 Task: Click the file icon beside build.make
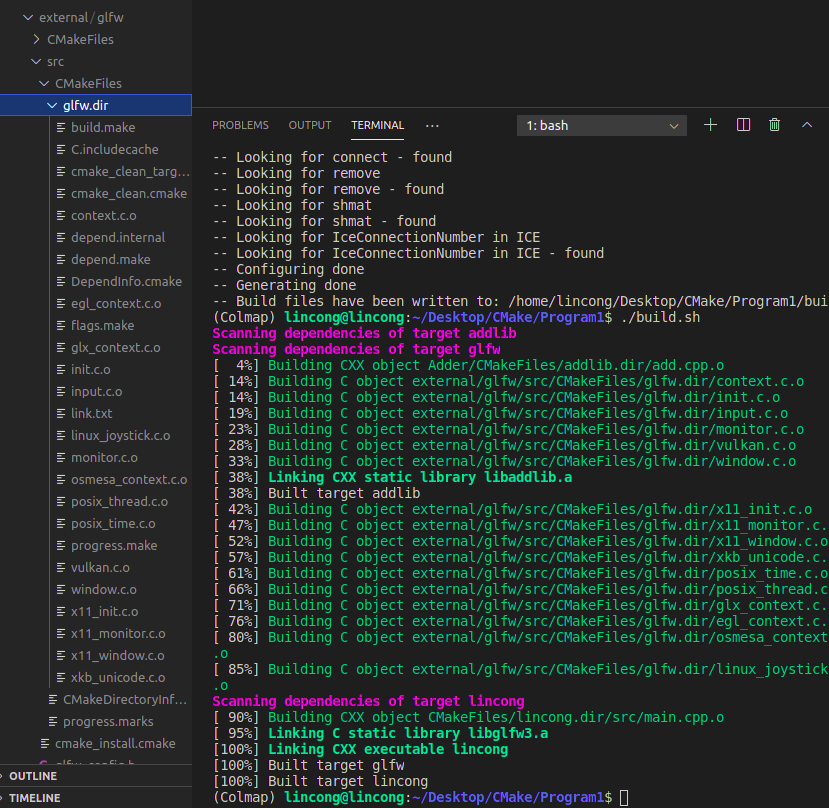point(61,127)
